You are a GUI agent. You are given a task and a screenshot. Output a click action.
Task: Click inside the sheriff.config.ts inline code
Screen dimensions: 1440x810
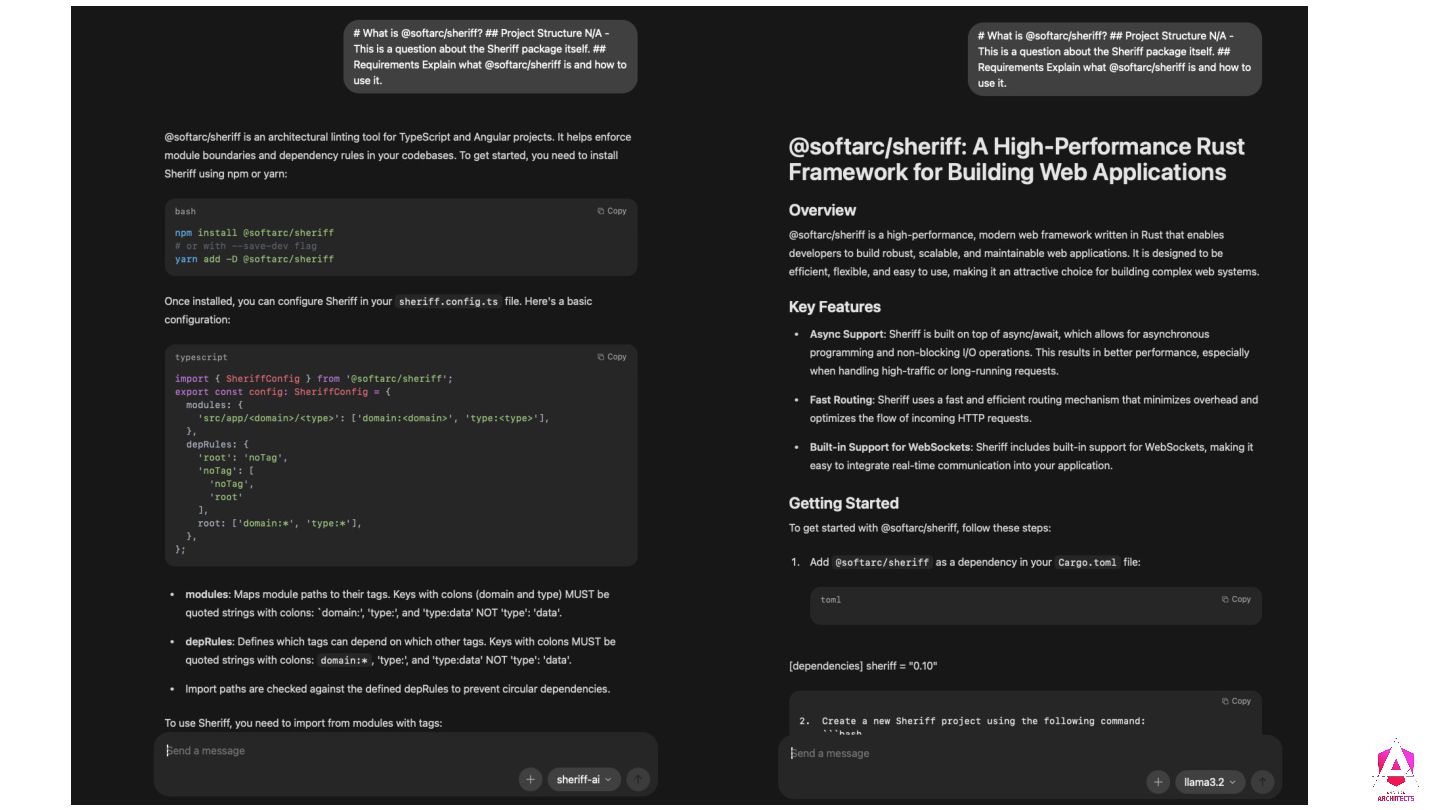click(448, 302)
